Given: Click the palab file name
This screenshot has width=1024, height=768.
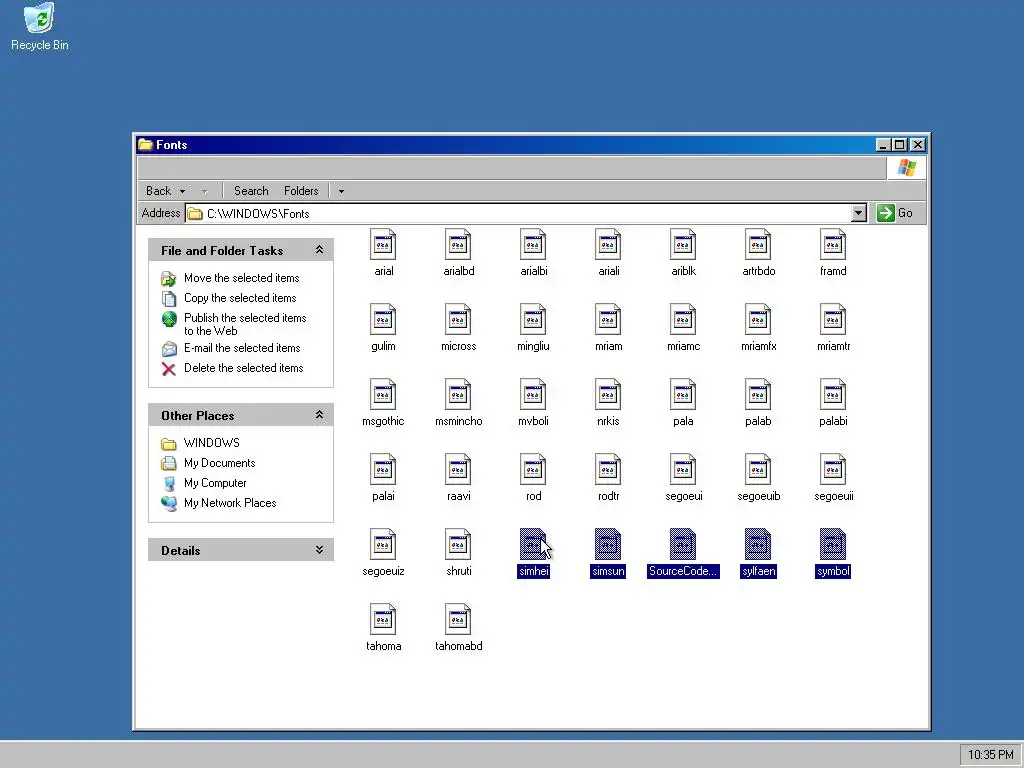Looking at the screenshot, I should [758, 421].
